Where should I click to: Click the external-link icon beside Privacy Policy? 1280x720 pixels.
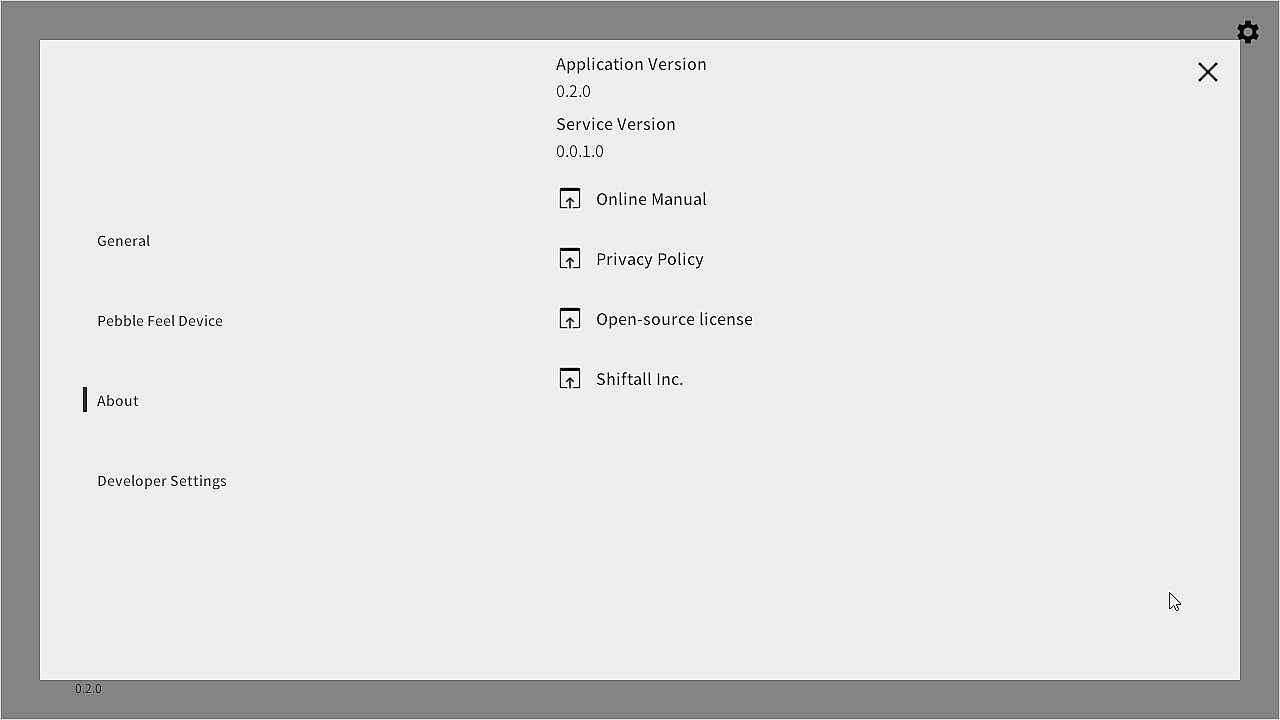569,259
